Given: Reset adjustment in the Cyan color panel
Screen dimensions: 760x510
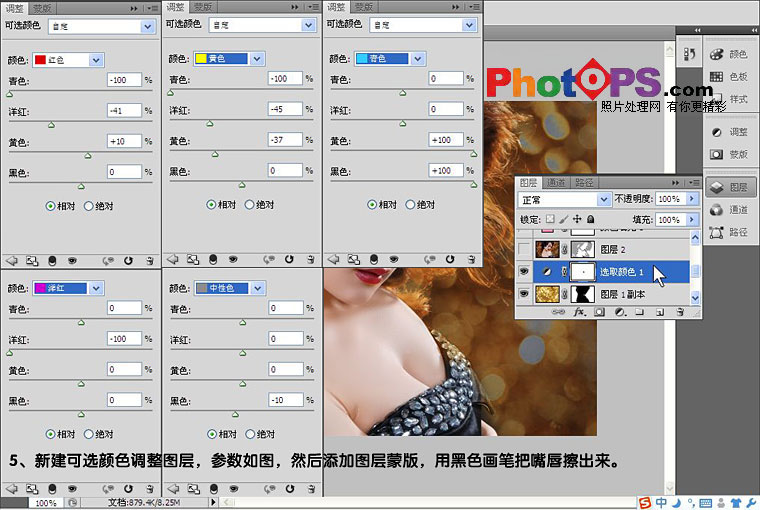Looking at the screenshot, I should (x=450, y=259).
